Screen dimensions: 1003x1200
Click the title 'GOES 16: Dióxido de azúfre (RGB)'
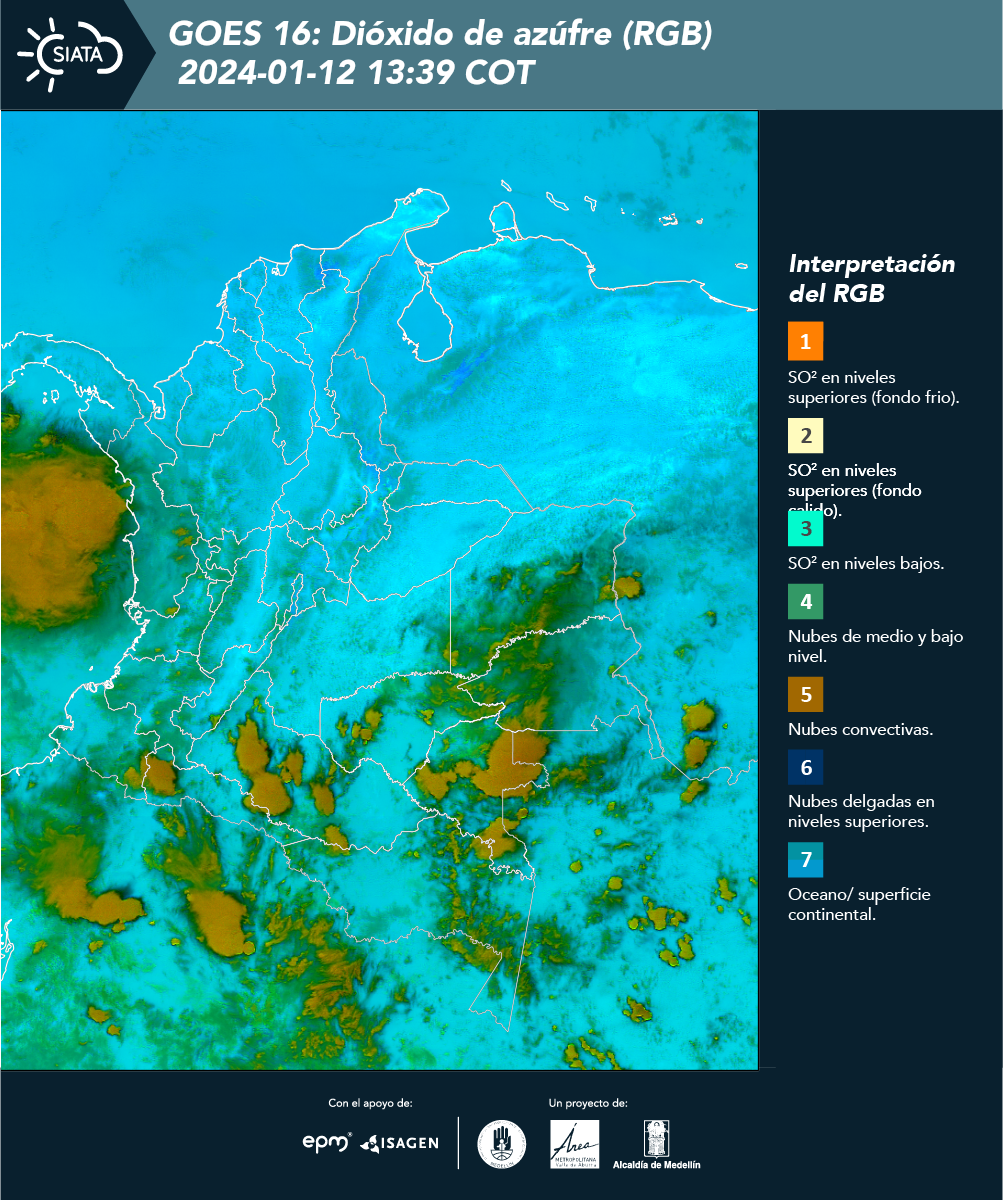click(x=441, y=35)
